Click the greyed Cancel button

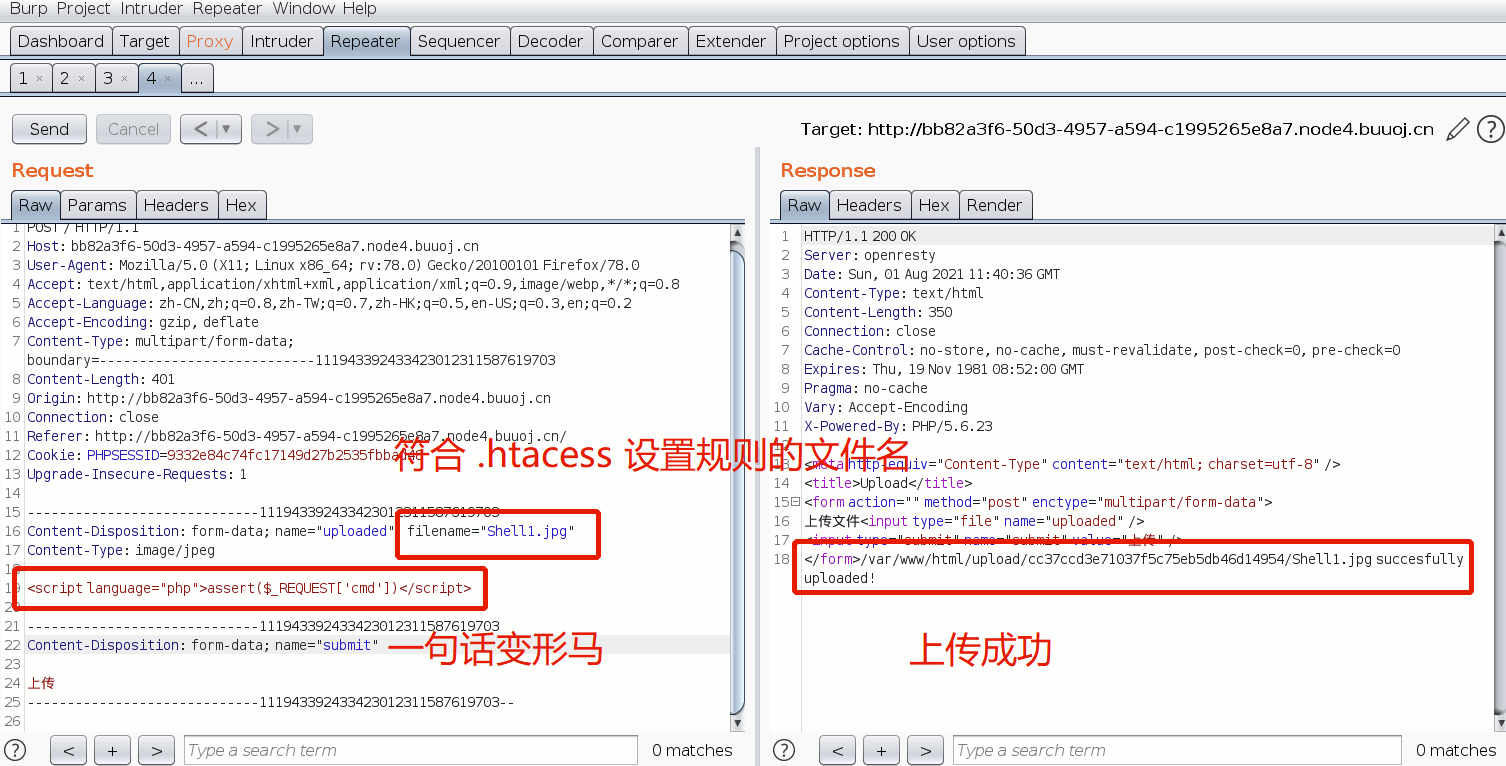133,129
